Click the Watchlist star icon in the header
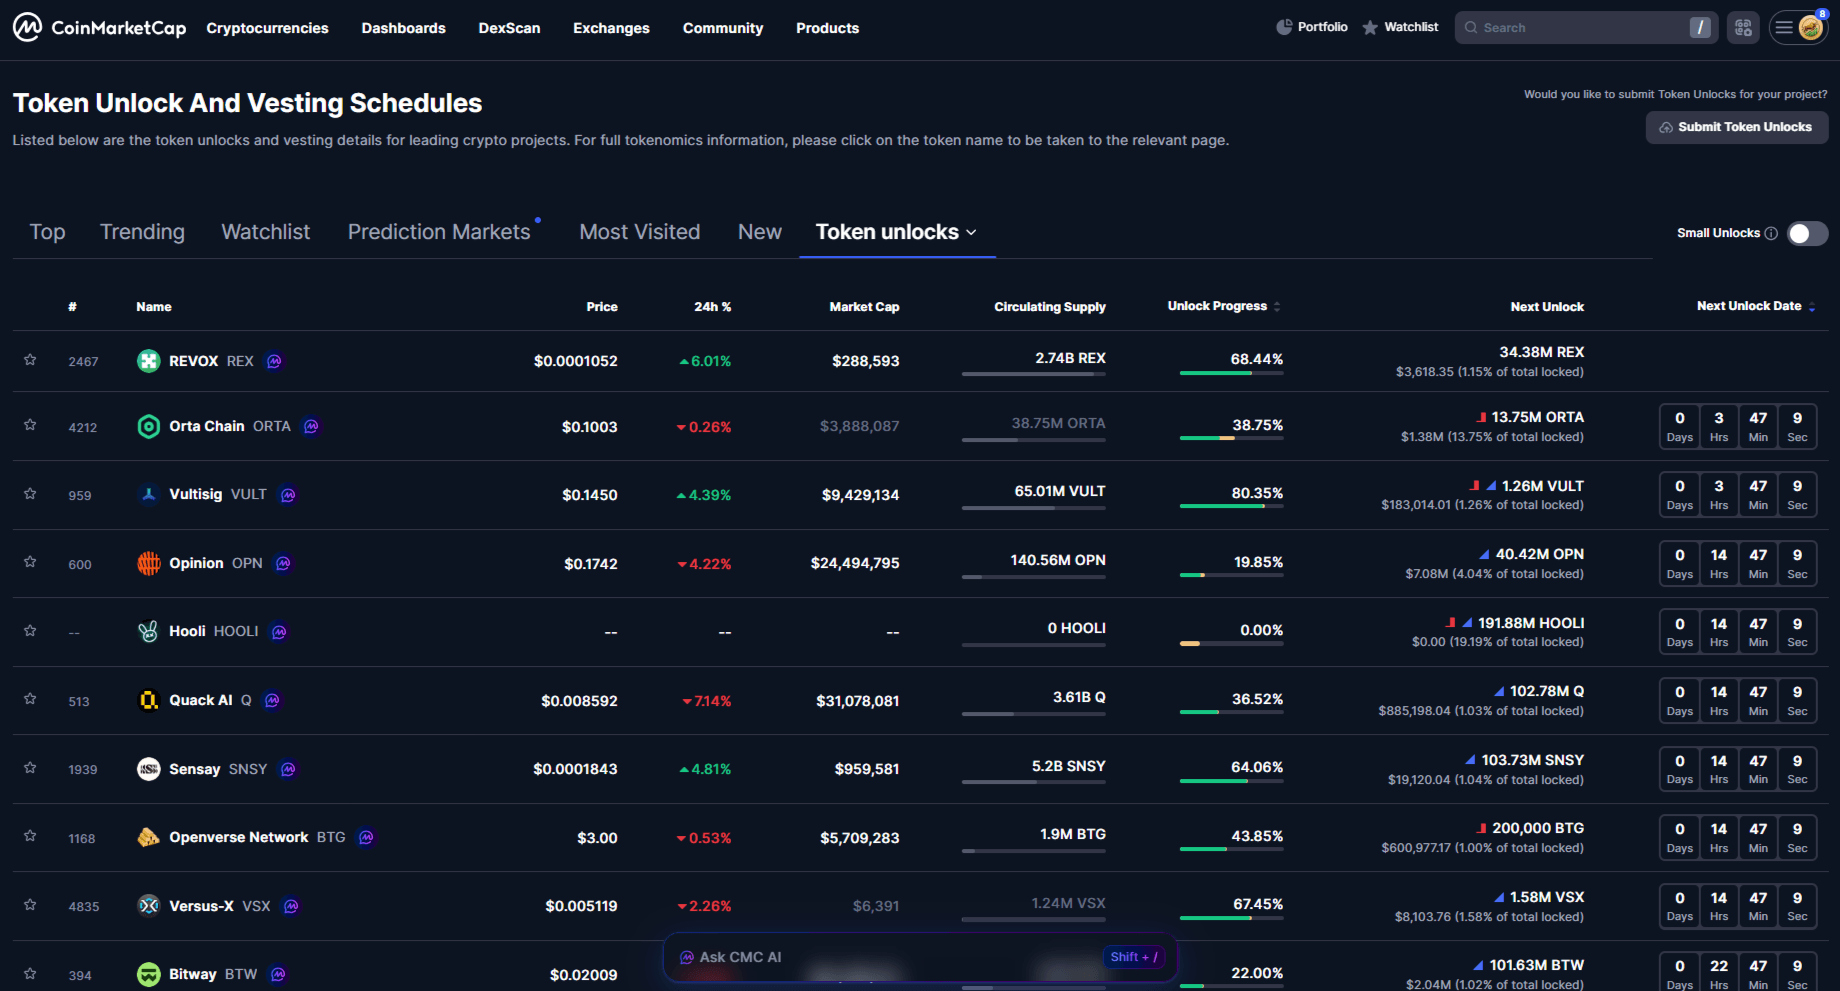1840x991 pixels. (x=1370, y=27)
